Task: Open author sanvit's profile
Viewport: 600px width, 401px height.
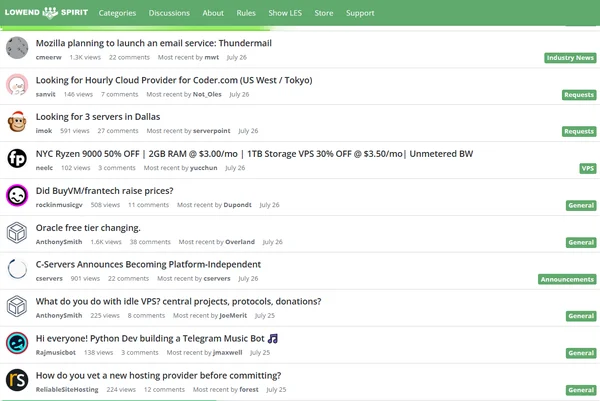Action: click(x=46, y=94)
